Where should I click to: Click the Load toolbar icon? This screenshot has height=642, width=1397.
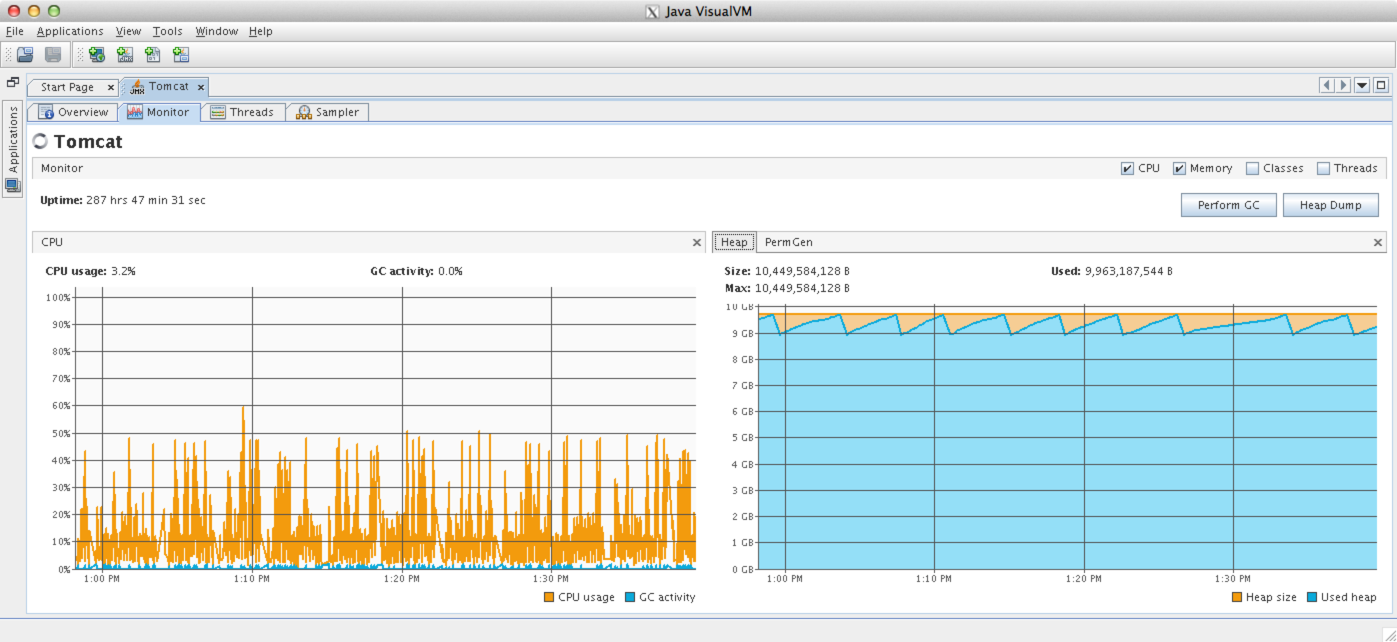[25, 55]
